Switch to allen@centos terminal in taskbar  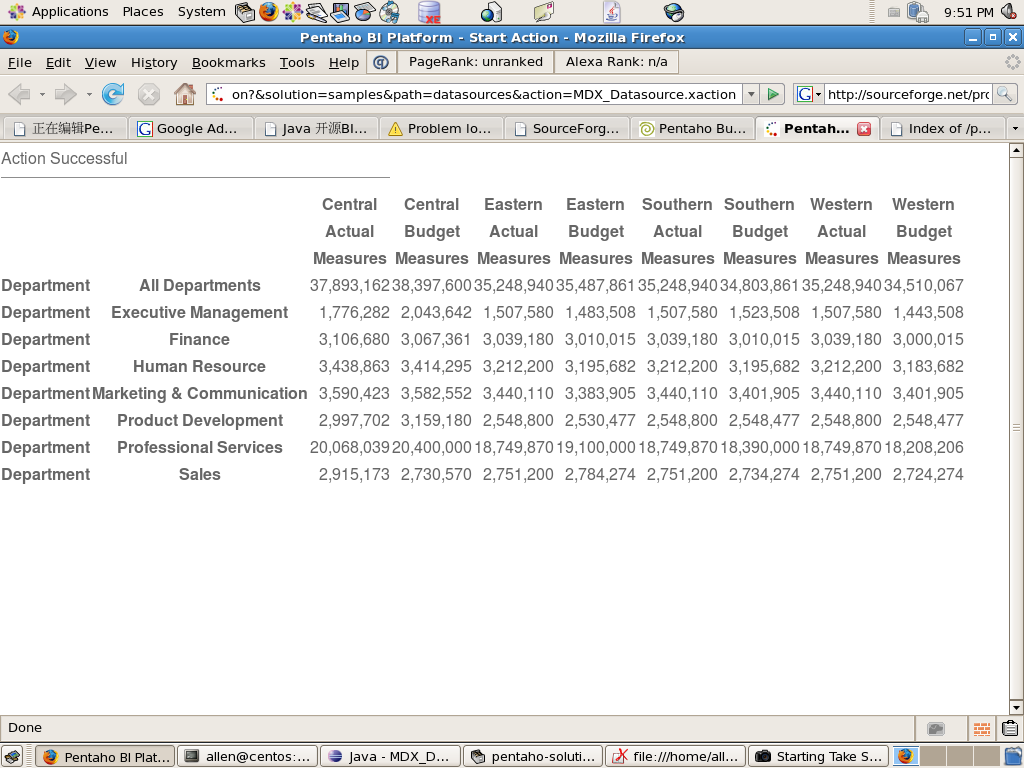[248, 757]
